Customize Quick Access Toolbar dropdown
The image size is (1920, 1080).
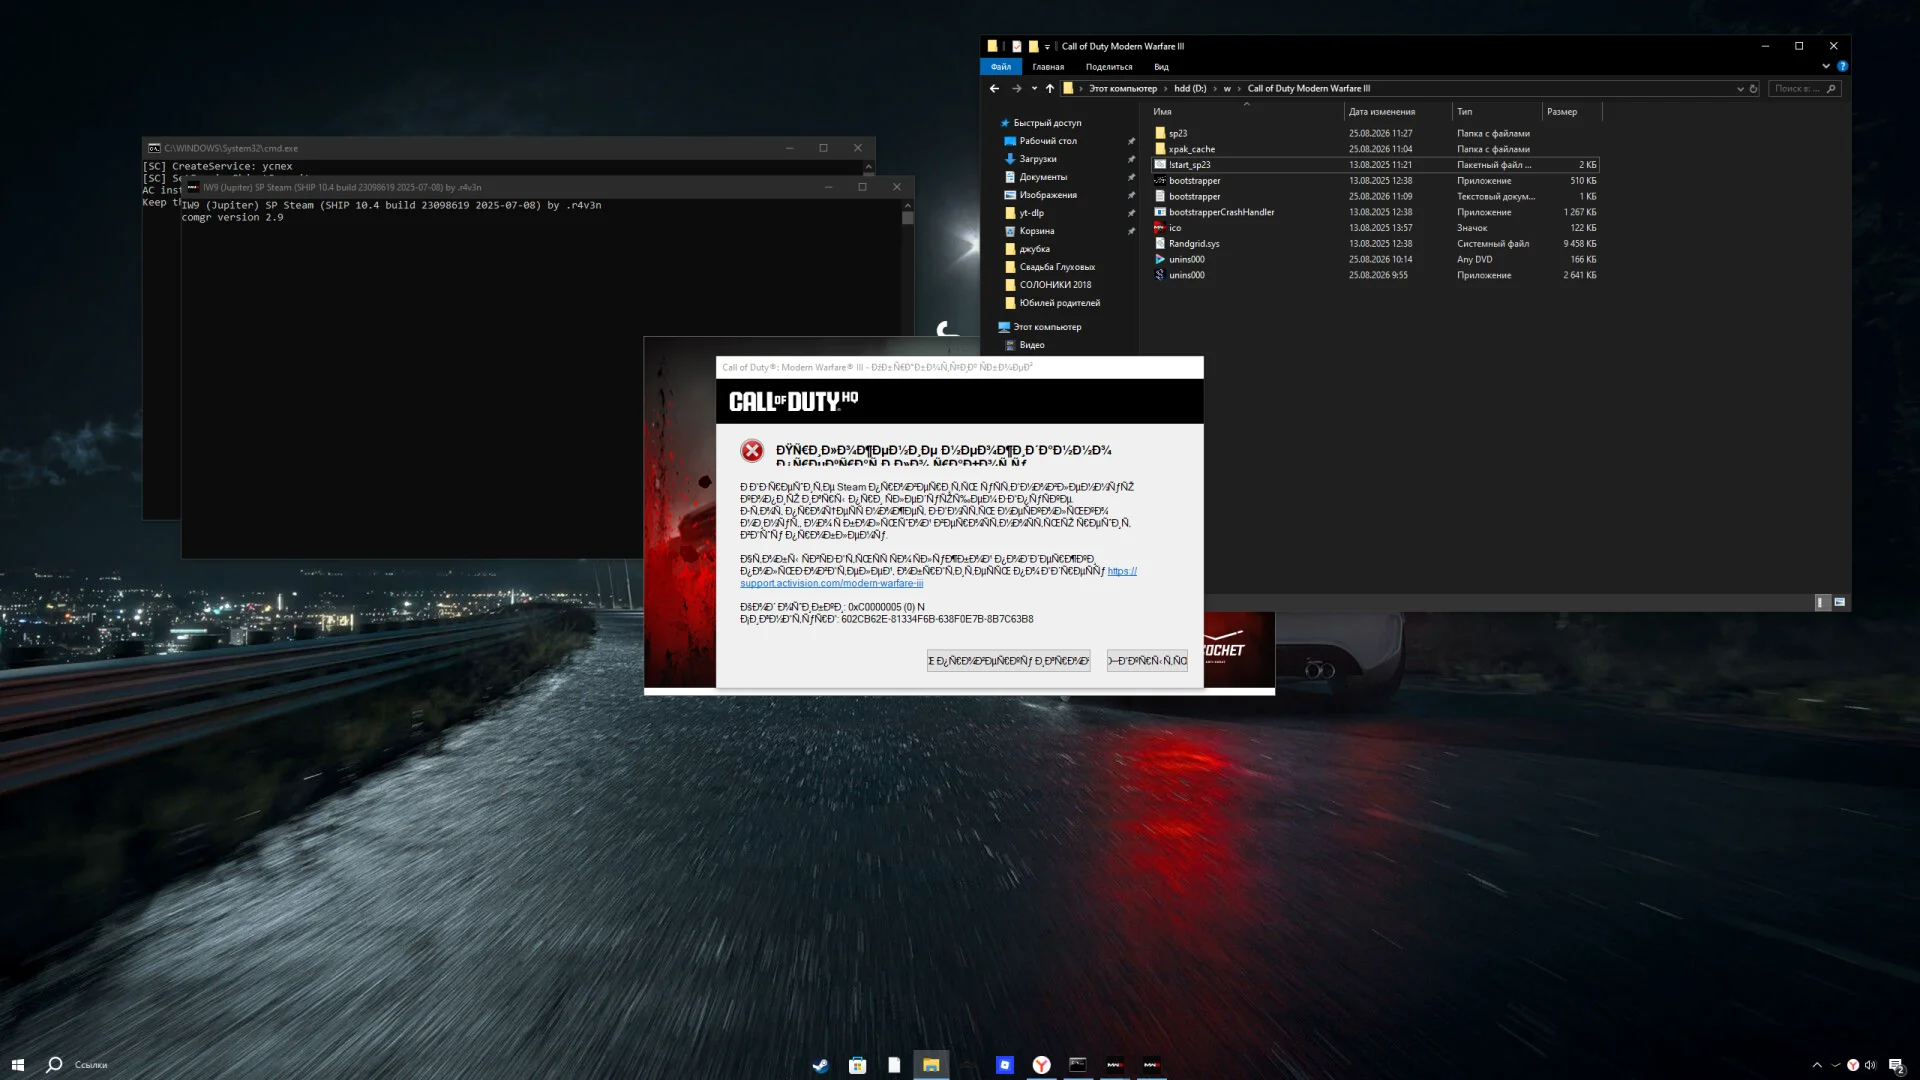pos(1047,47)
